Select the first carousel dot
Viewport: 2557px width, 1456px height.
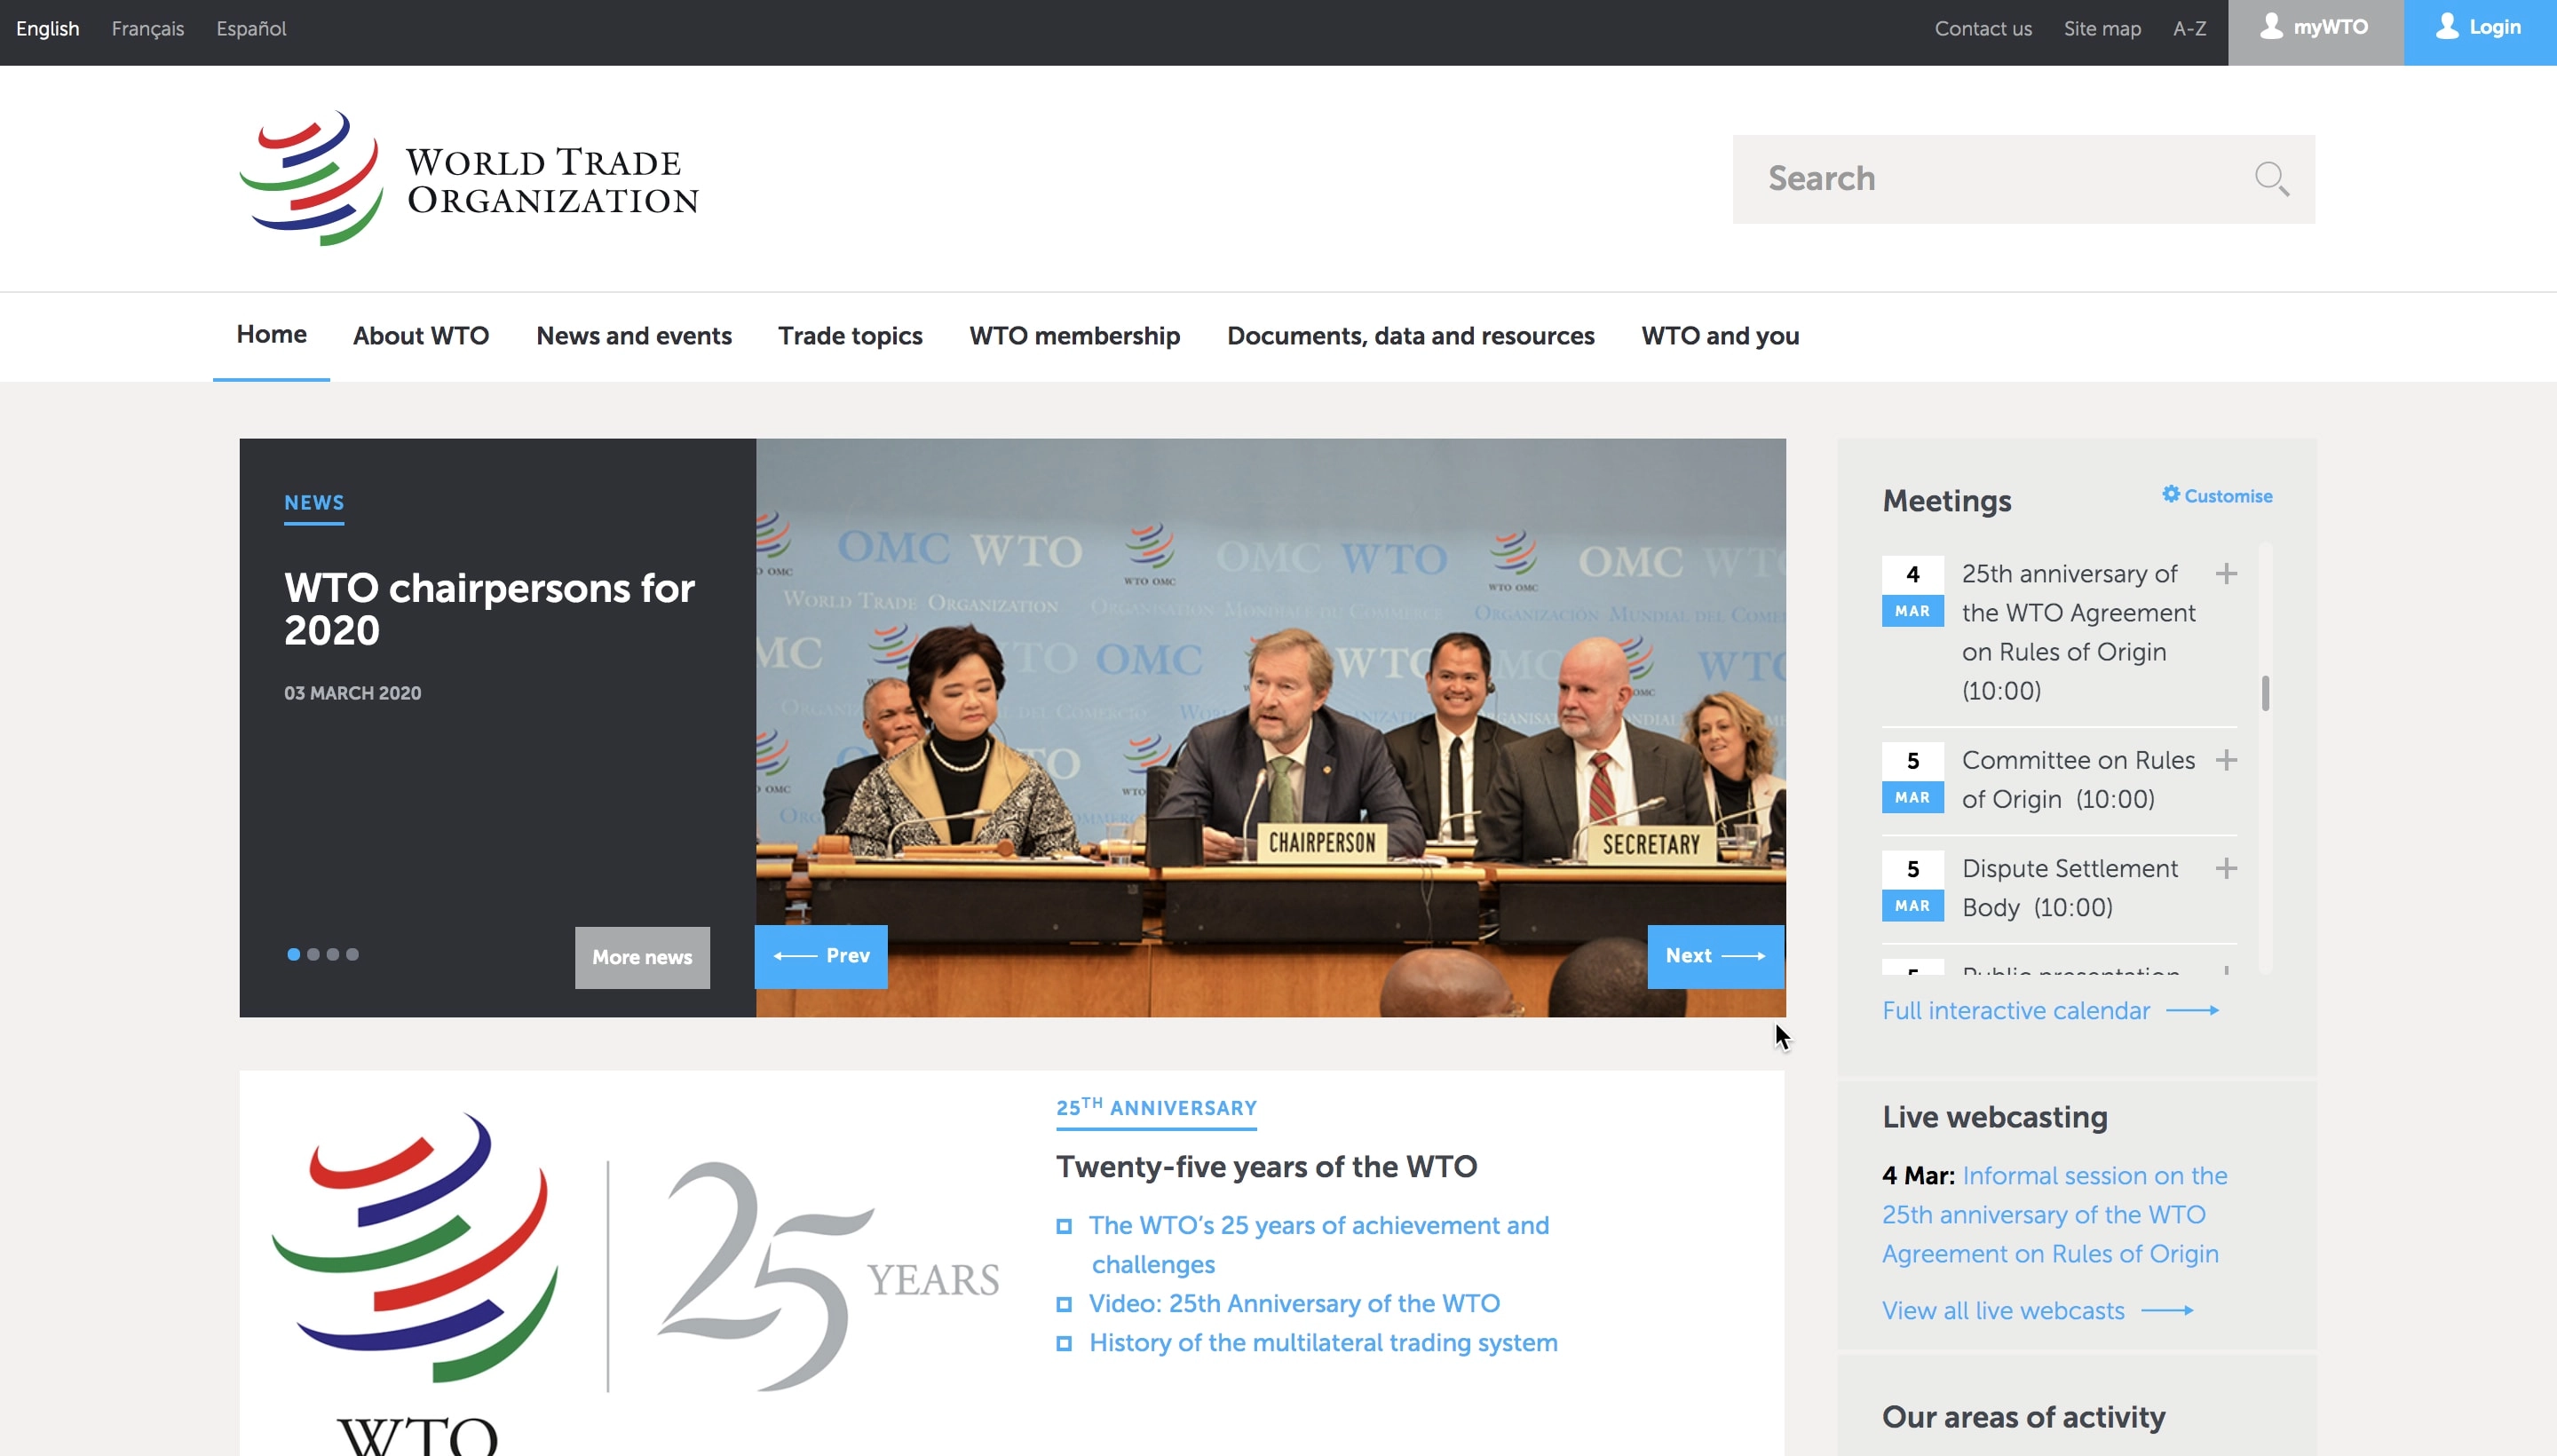293,954
